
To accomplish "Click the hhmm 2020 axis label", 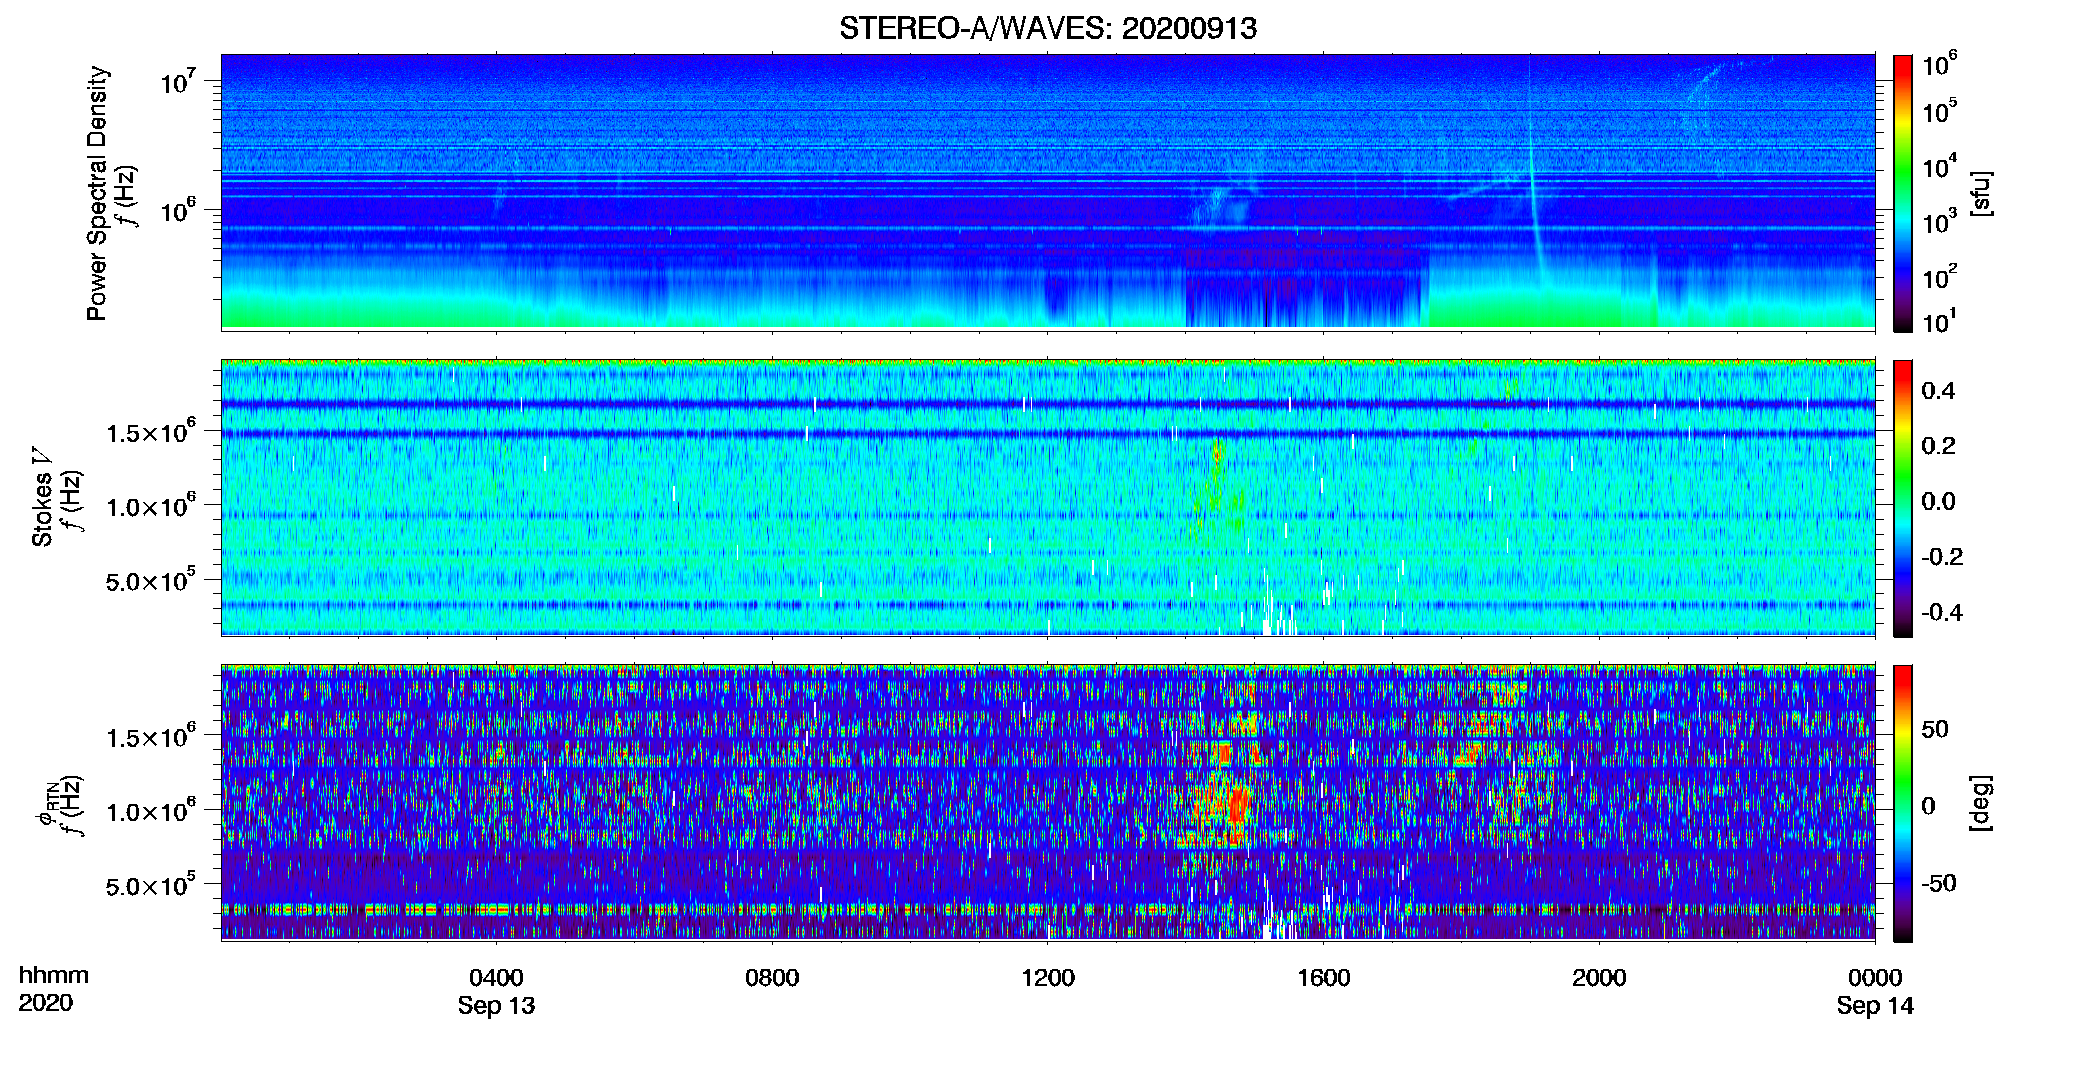I will coord(53,989).
